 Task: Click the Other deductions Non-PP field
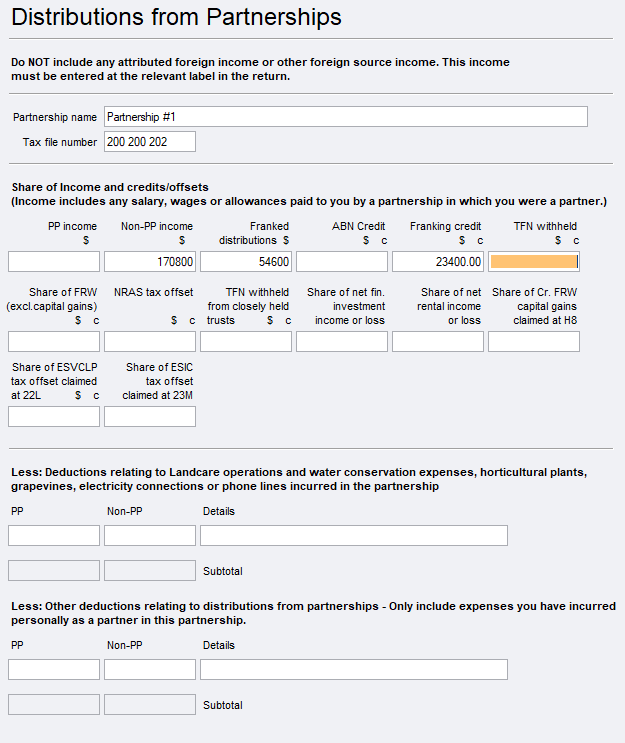coord(150,670)
